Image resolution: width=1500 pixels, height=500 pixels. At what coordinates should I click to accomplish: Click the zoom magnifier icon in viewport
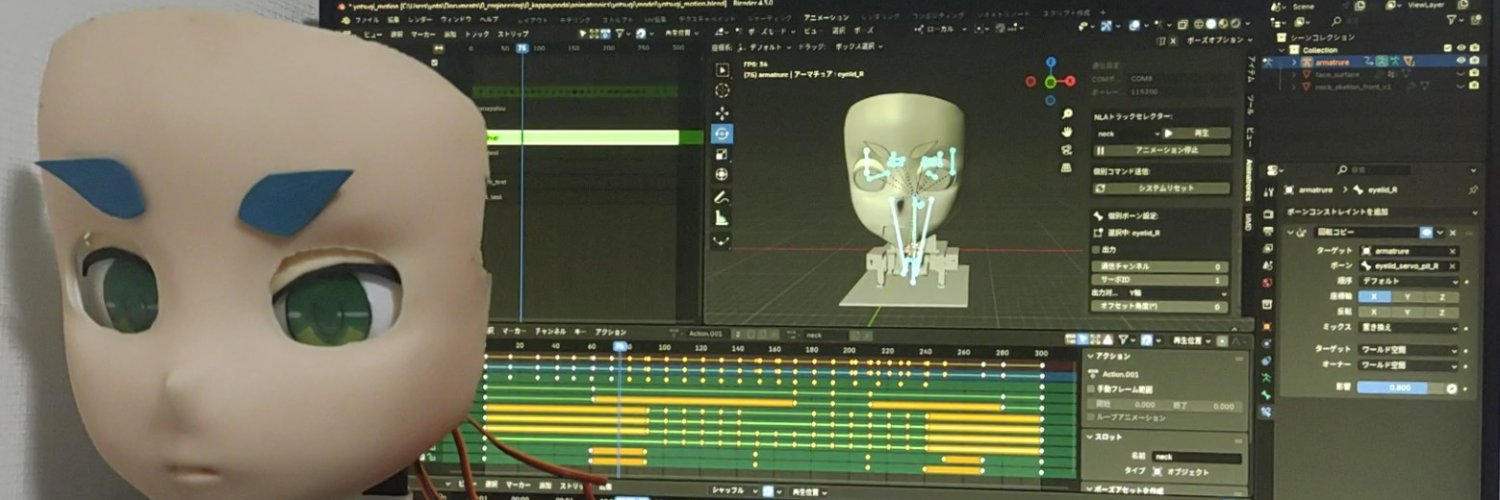tap(1068, 114)
